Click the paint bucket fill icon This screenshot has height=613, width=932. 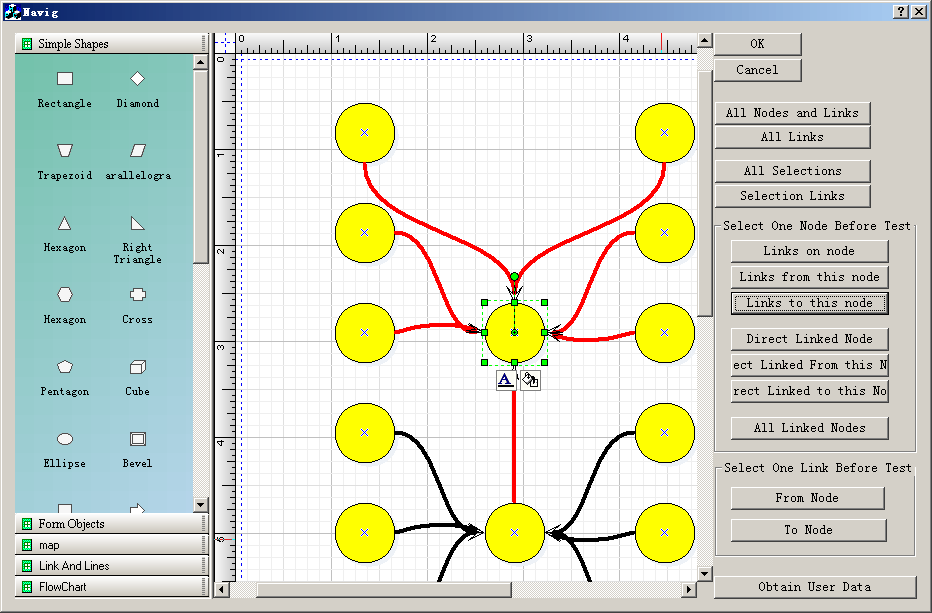pyautogui.click(x=530, y=380)
